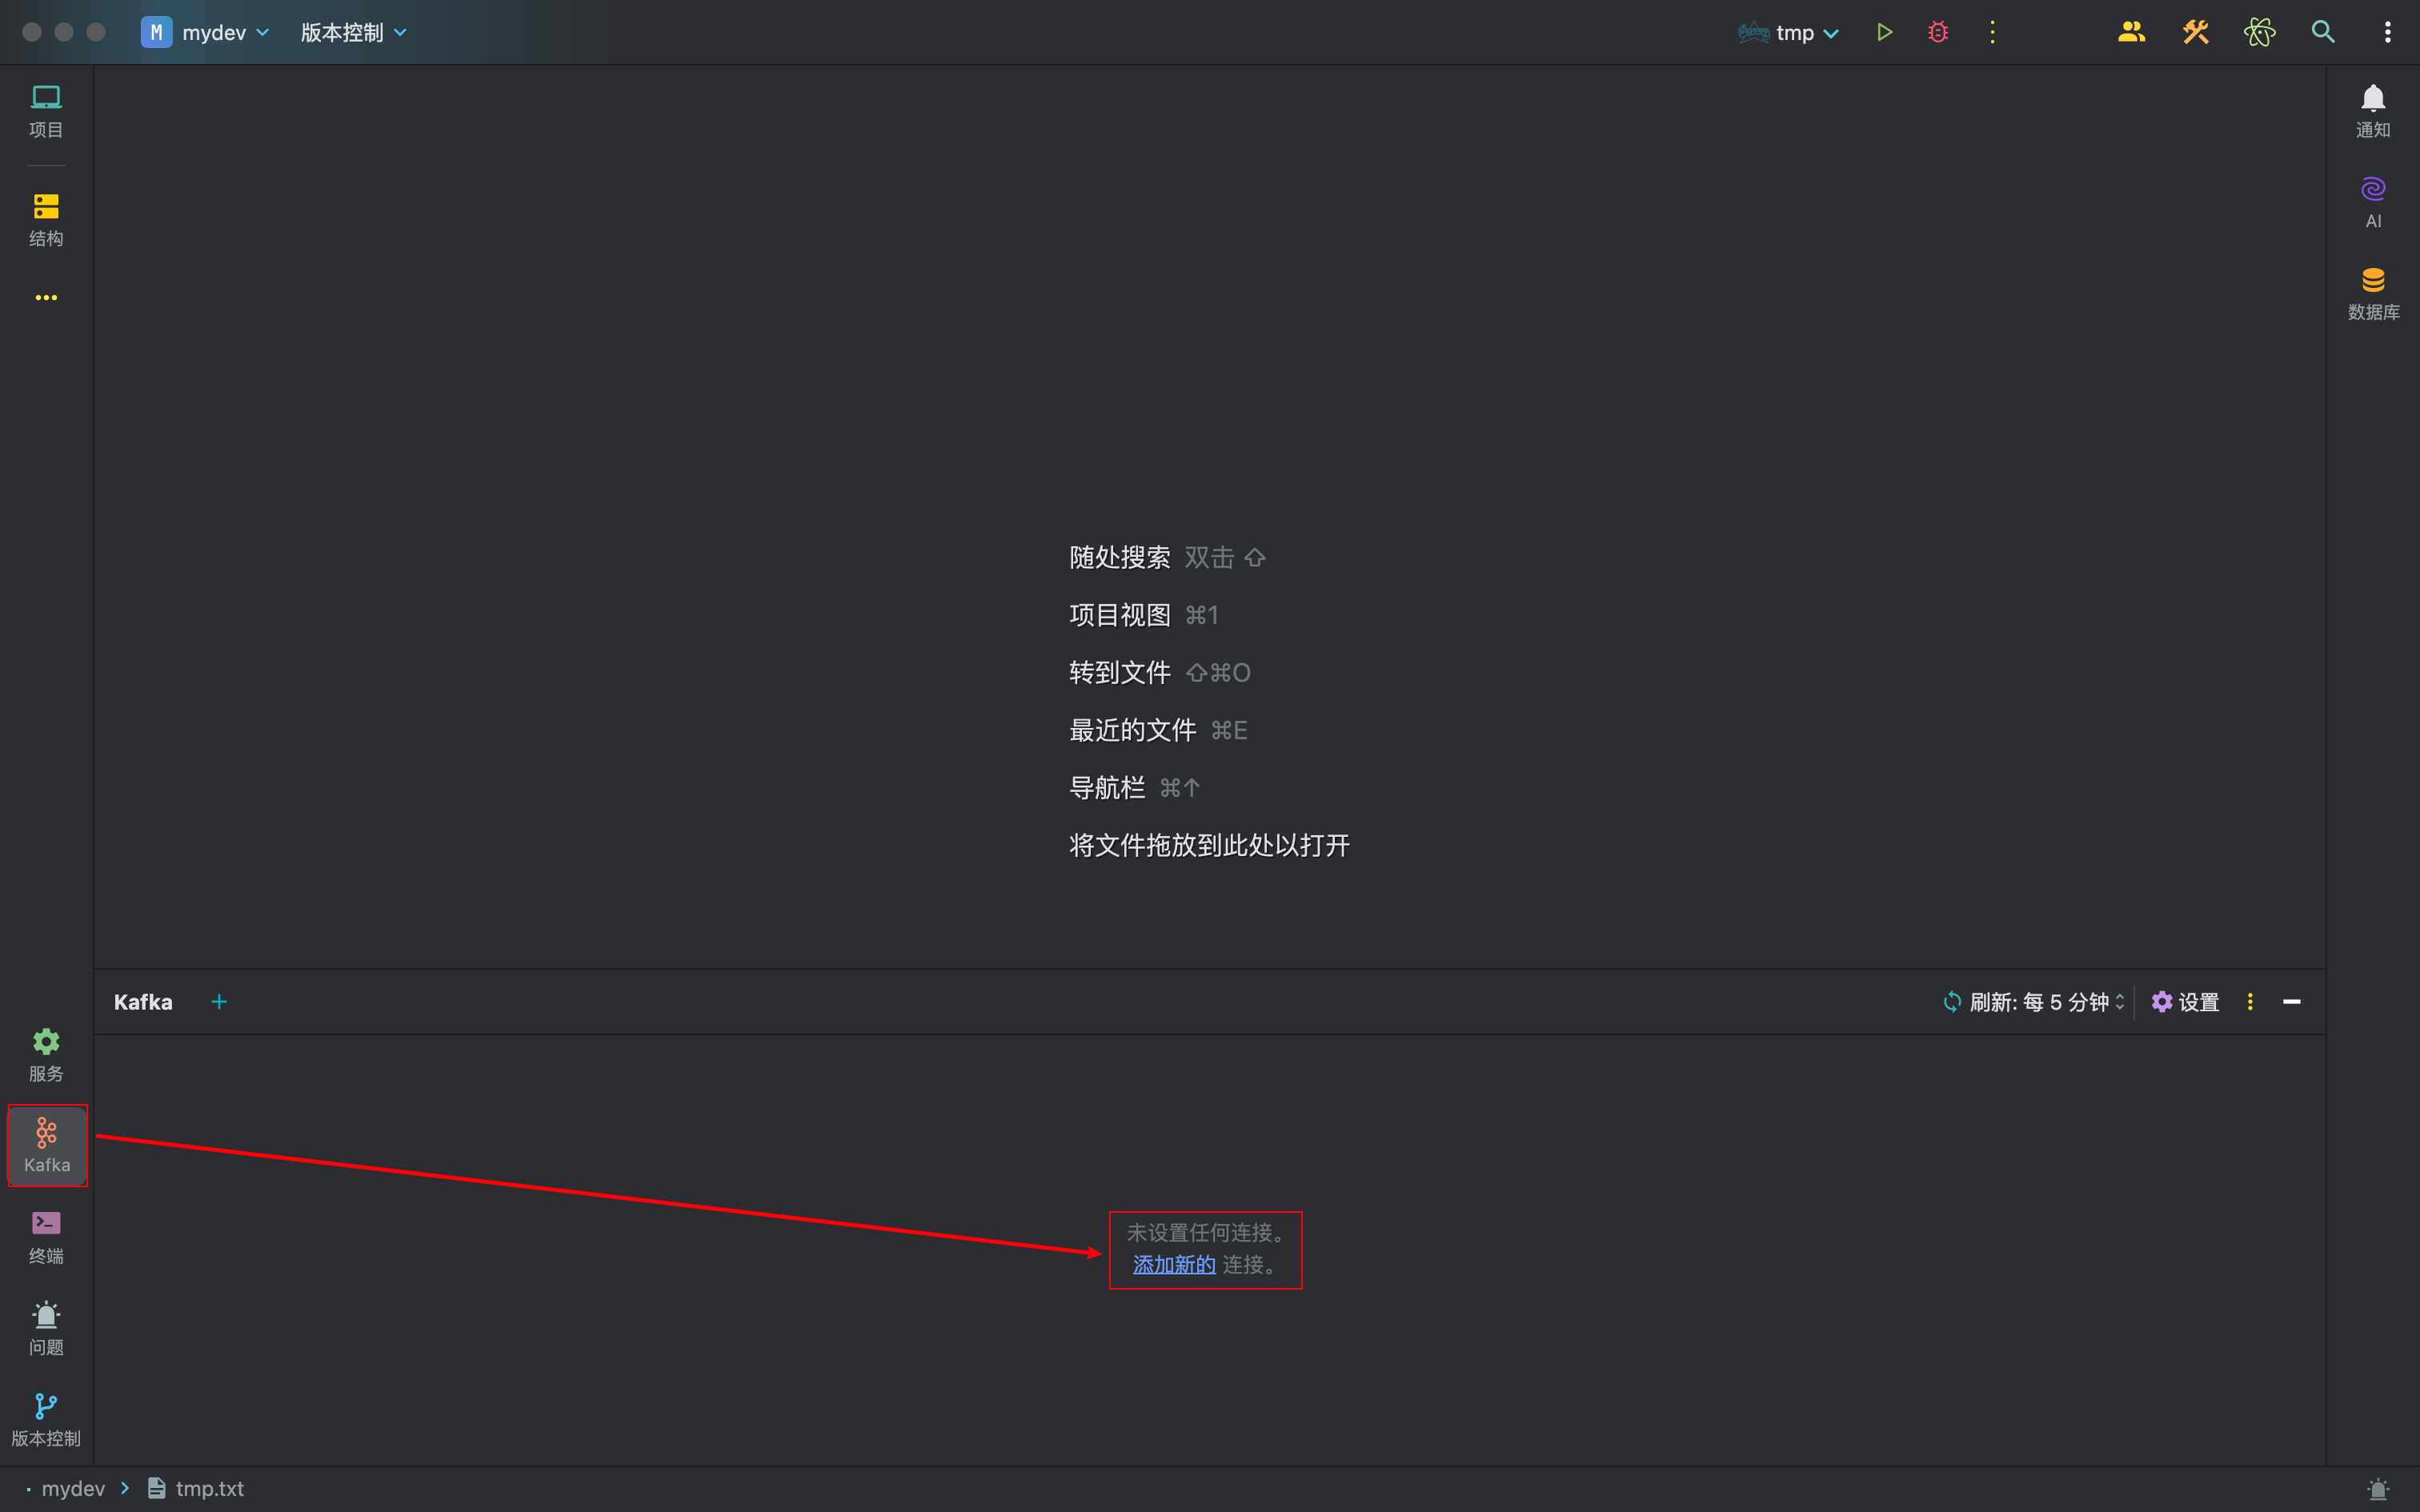
Task: Open the Structure (结构) tool window
Action: click(46, 219)
